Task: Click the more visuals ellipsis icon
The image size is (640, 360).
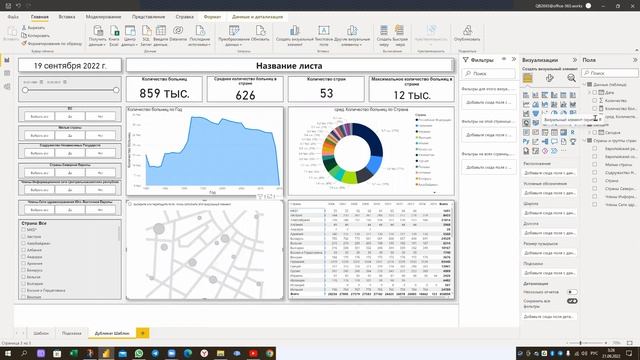Action: (563, 151)
